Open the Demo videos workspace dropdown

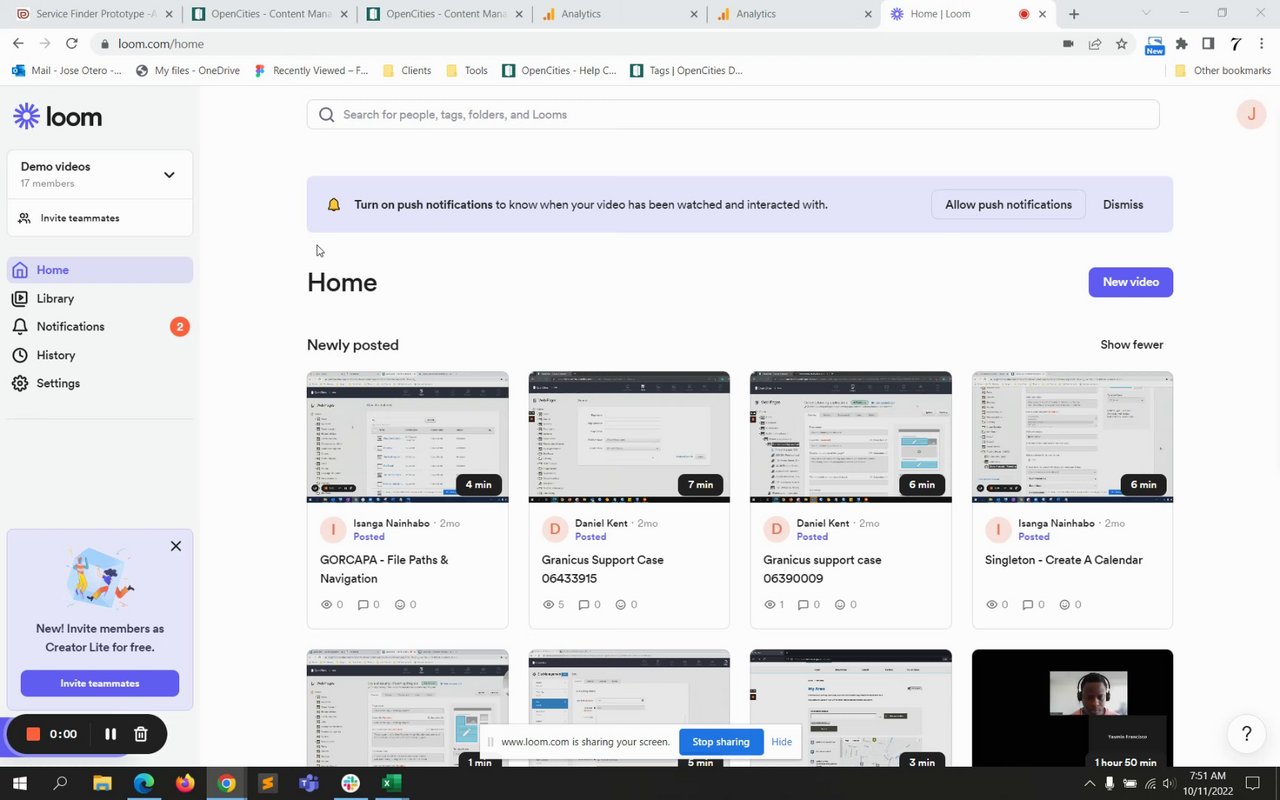pos(100,174)
